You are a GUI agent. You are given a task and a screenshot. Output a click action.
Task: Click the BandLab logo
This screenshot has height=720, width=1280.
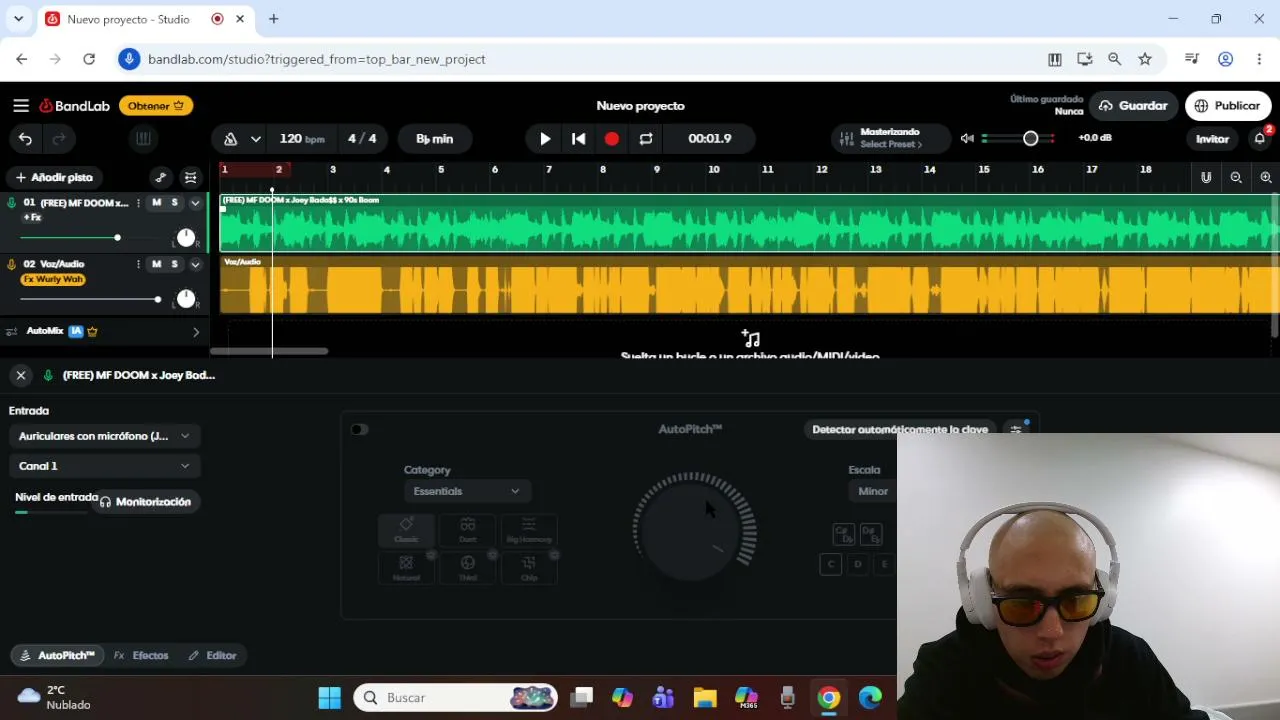click(75, 105)
